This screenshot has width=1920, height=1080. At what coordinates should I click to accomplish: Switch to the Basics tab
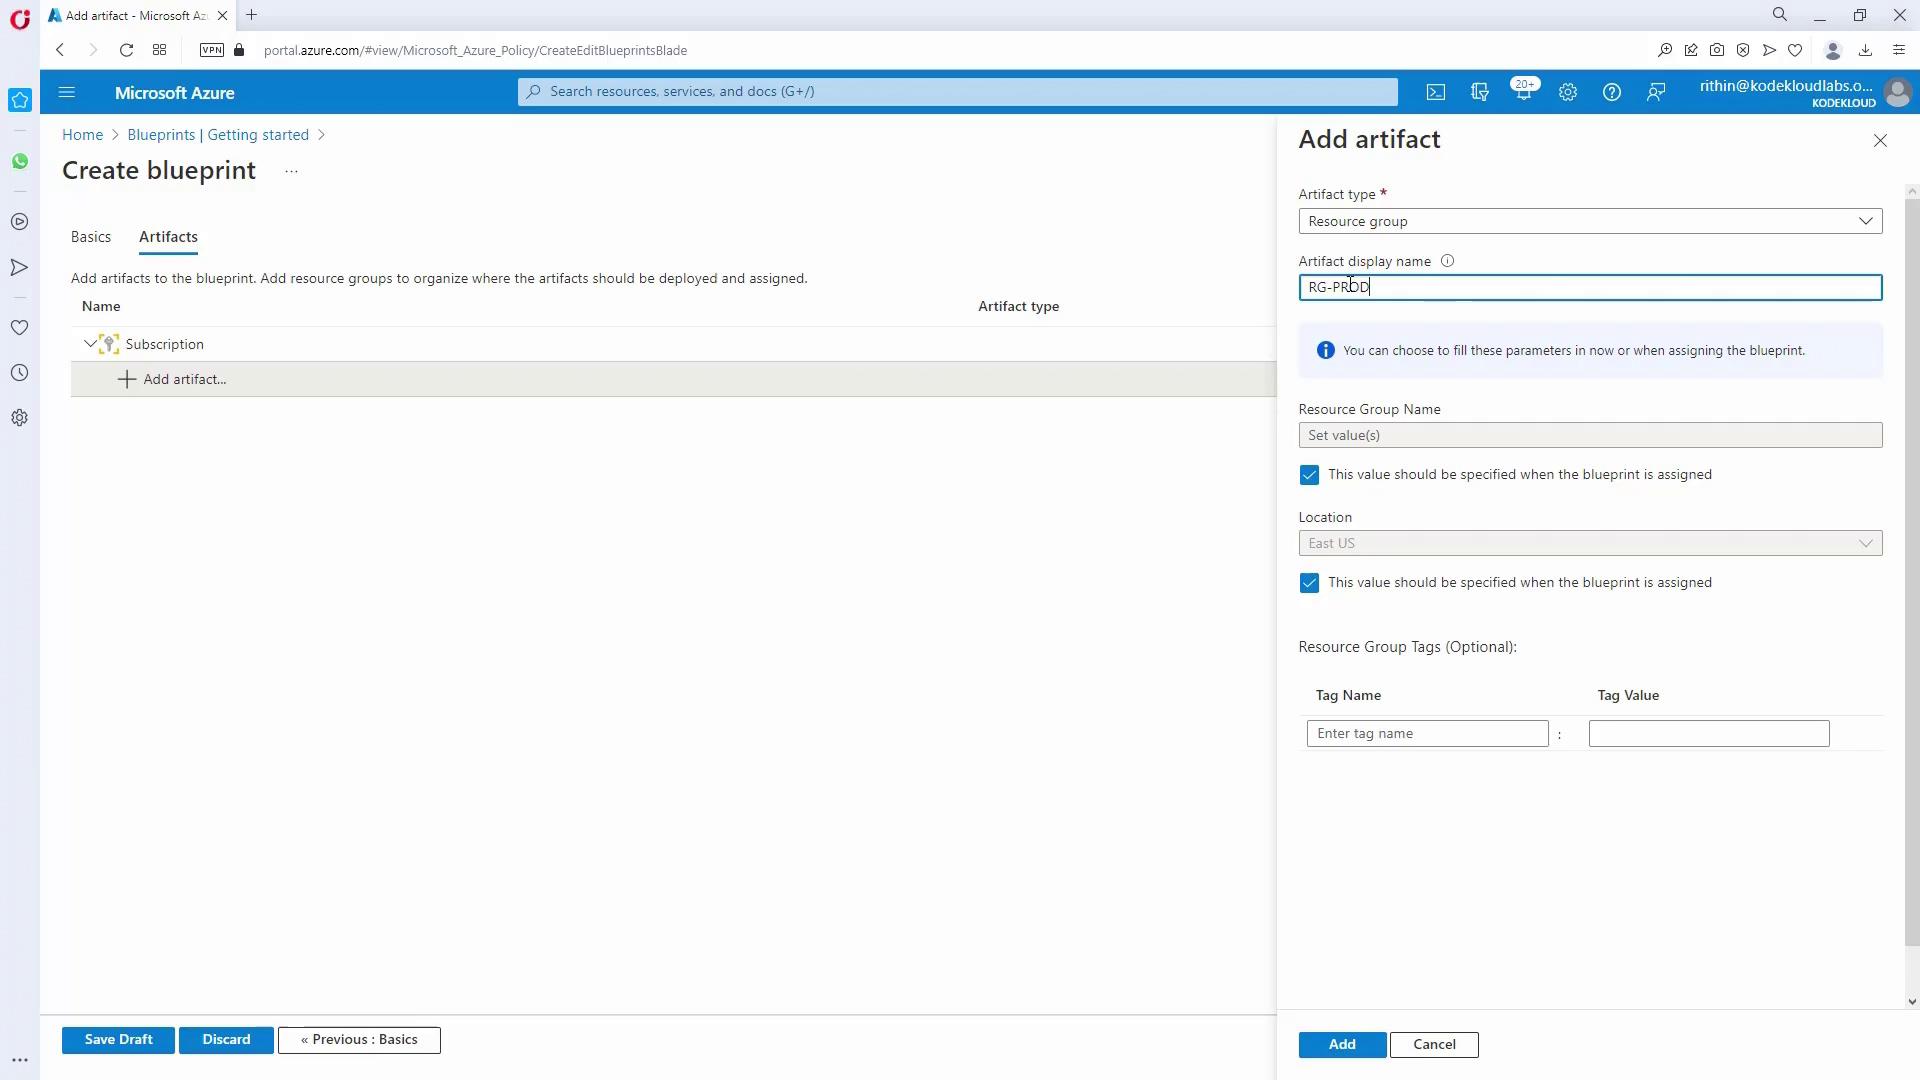coord(91,237)
